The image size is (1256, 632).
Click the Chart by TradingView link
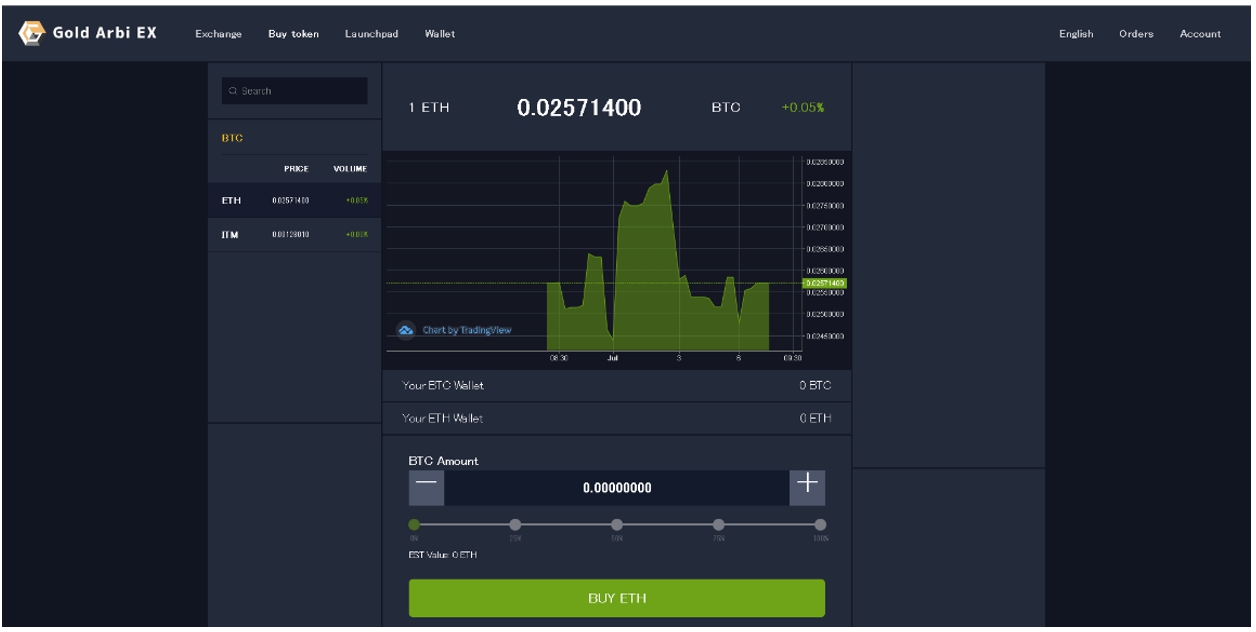point(466,330)
